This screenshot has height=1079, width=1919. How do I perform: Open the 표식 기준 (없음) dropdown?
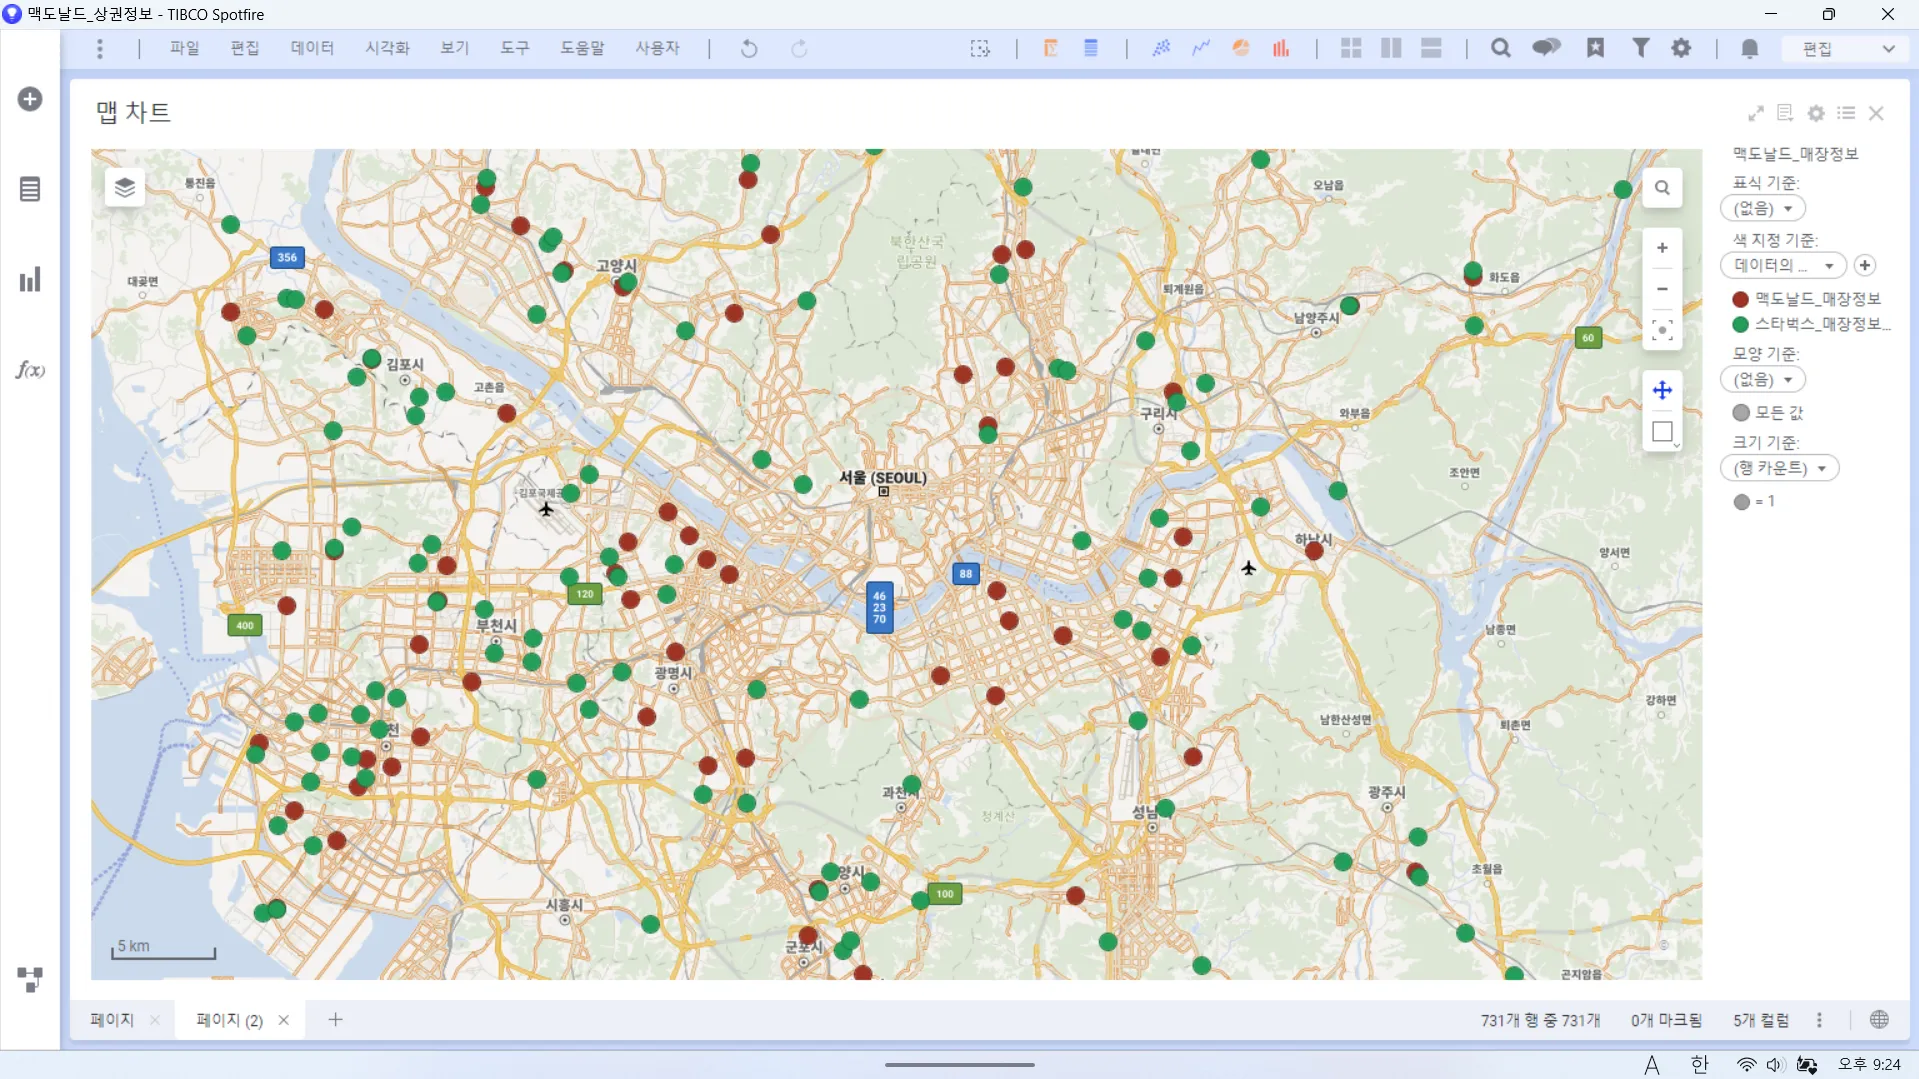pos(1762,209)
